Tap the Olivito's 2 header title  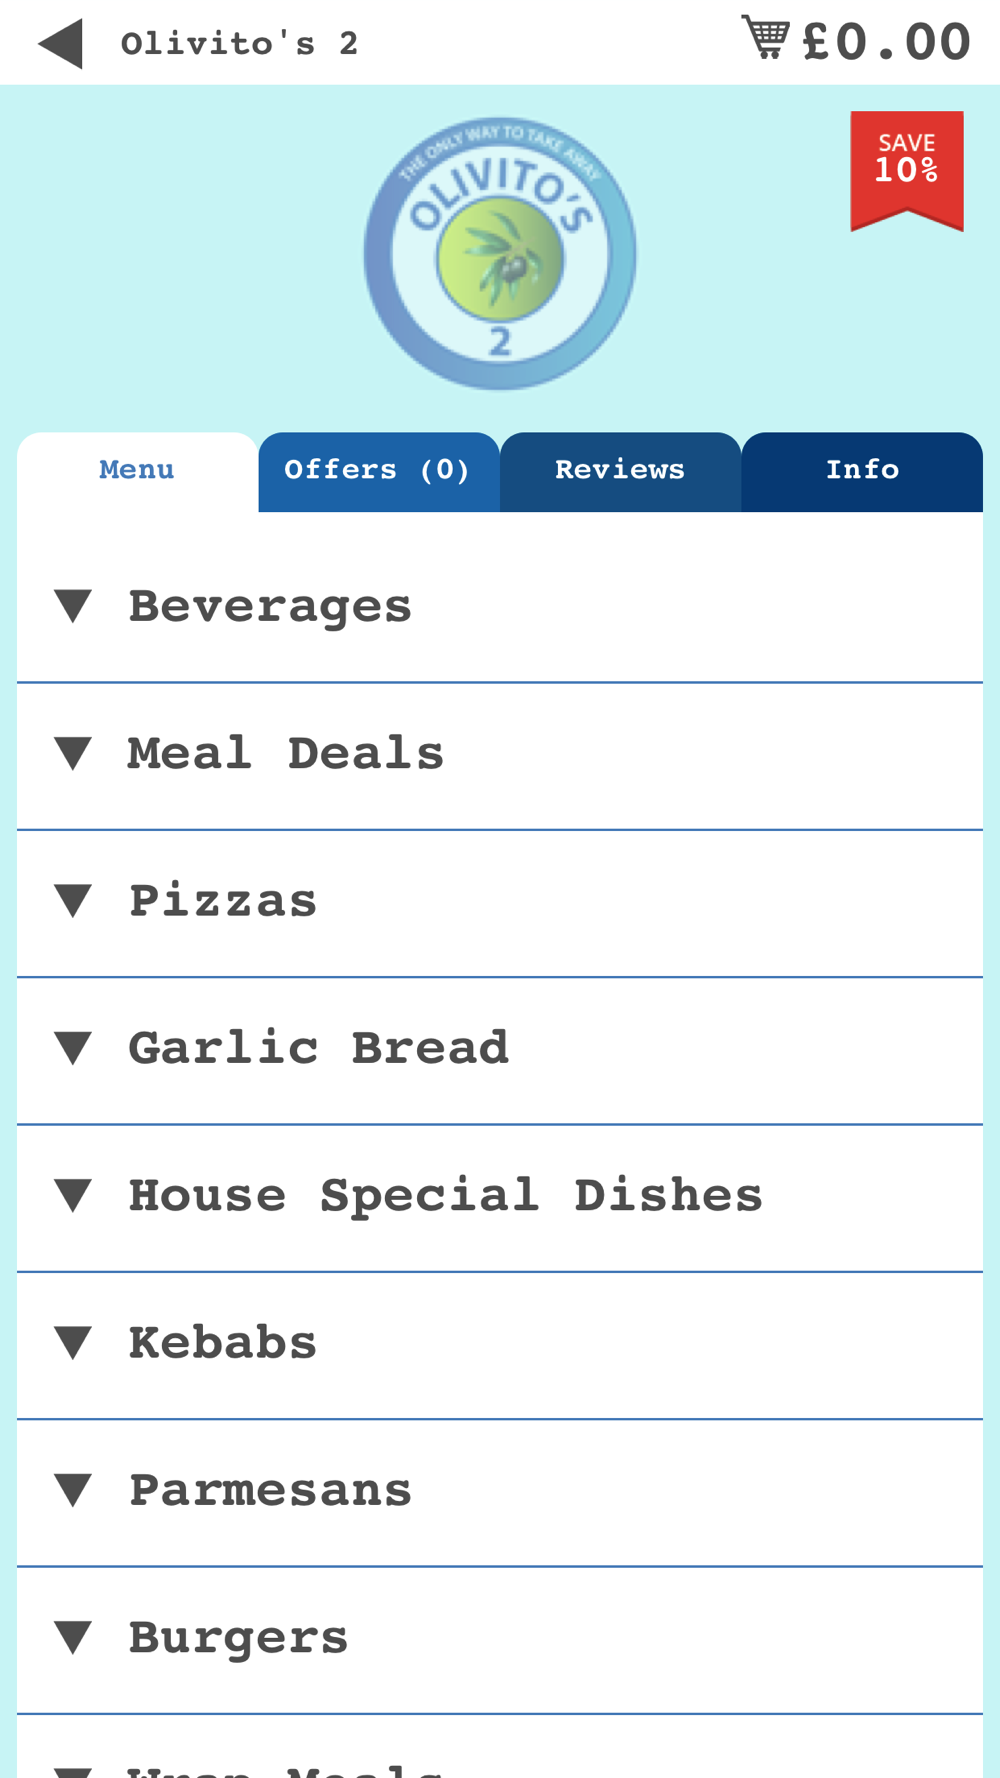point(239,44)
